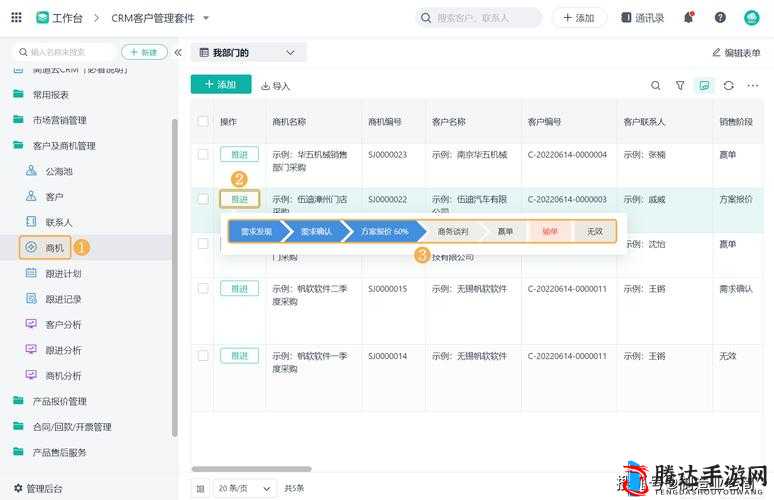Click 跟进 button in SJ0000015 row
Image resolution: width=774 pixels, height=500 pixels.
(x=239, y=289)
